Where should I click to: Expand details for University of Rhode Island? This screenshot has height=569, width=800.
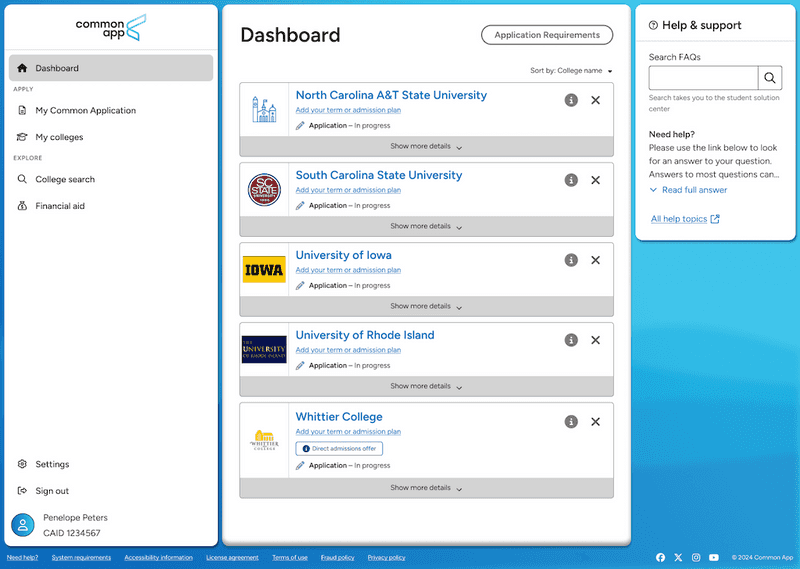click(427, 386)
